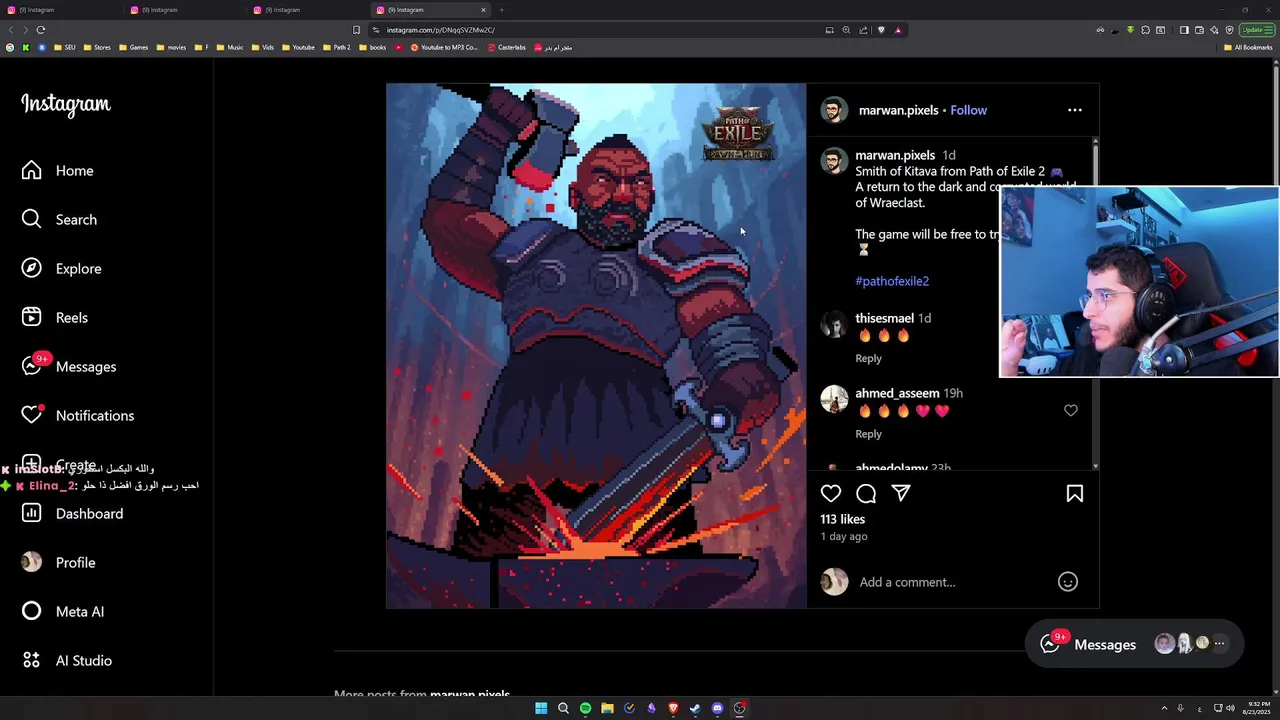Viewport: 1280px width, 720px height.
Task: Open the Path 2 bookmarks folder
Action: tap(336, 47)
